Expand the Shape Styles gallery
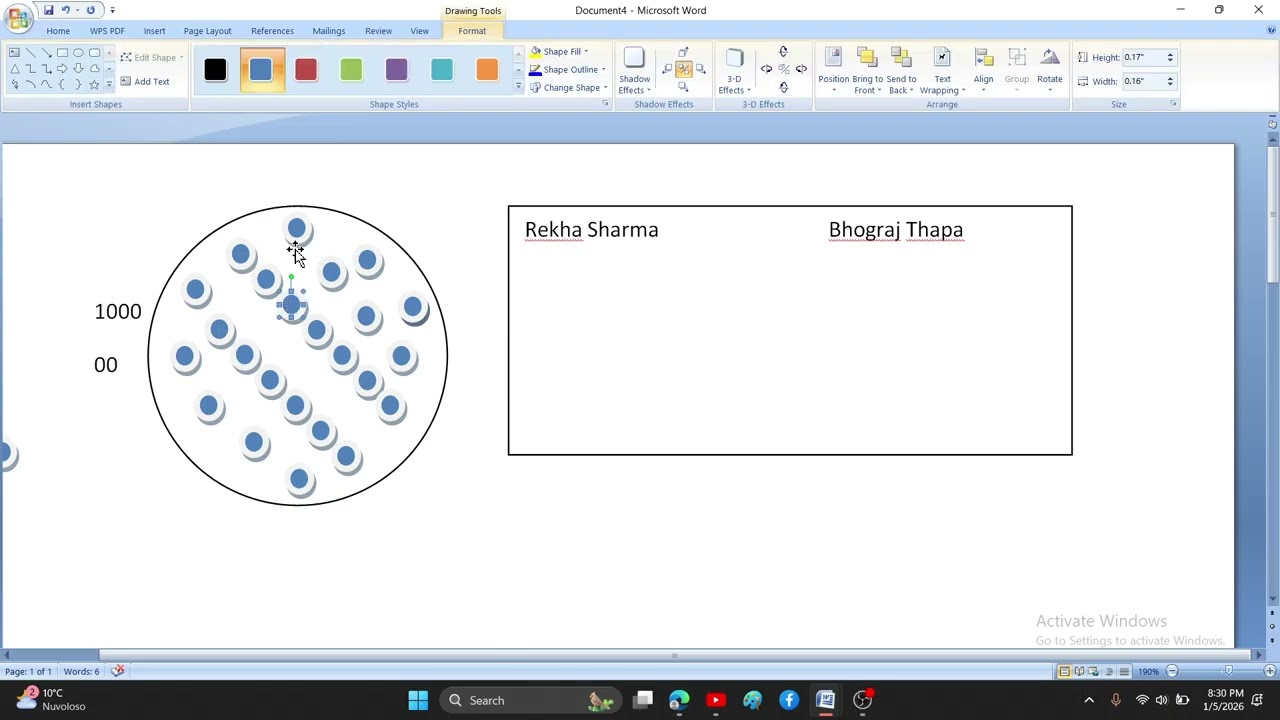 point(518,86)
